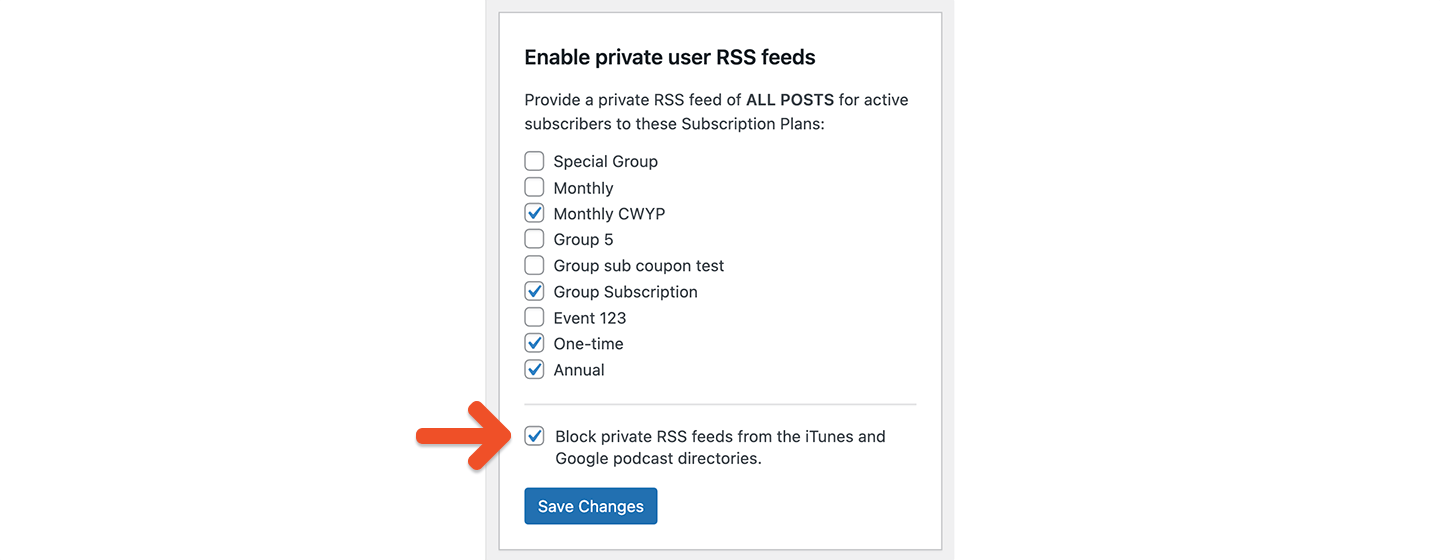This screenshot has height=560, width=1440.
Task: Click the Block private RSS feeds description text
Action: 720,447
